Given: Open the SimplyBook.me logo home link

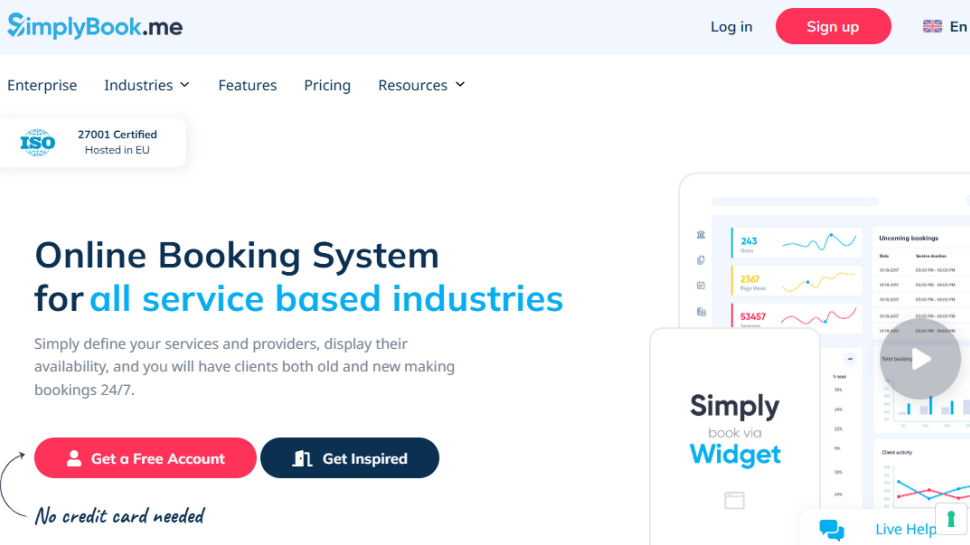Looking at the screenshot, I should click(95, 26).
